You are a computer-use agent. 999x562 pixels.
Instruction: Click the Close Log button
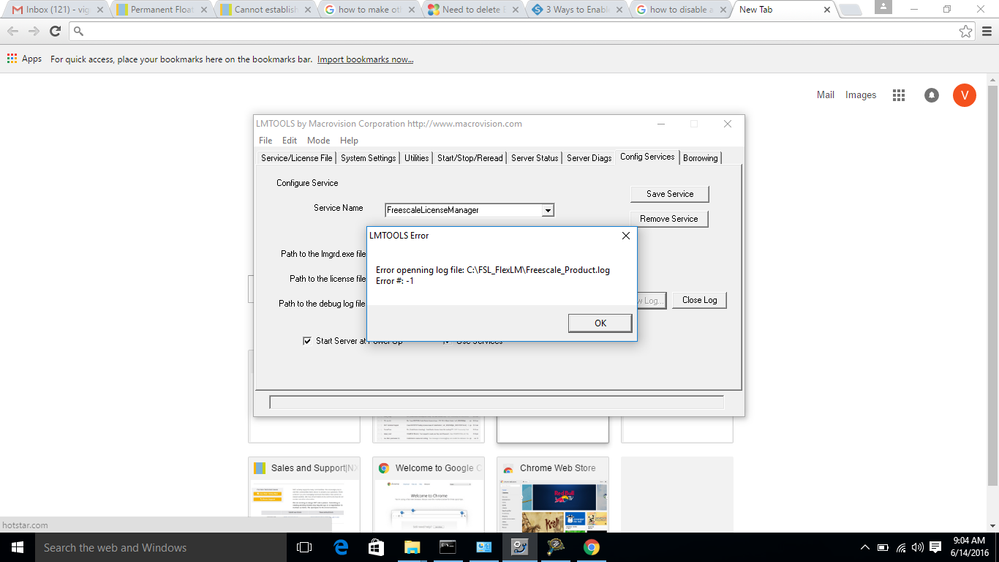tap(699, 300)
